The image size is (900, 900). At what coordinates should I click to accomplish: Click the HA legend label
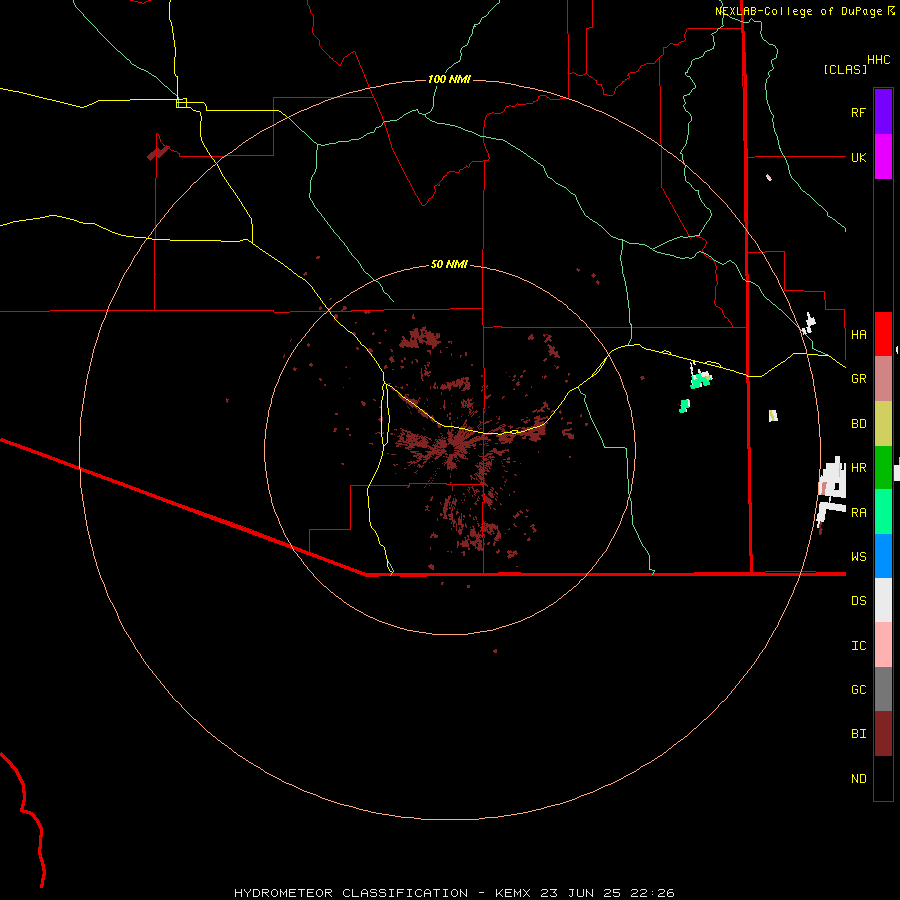[x=858, y=334]
